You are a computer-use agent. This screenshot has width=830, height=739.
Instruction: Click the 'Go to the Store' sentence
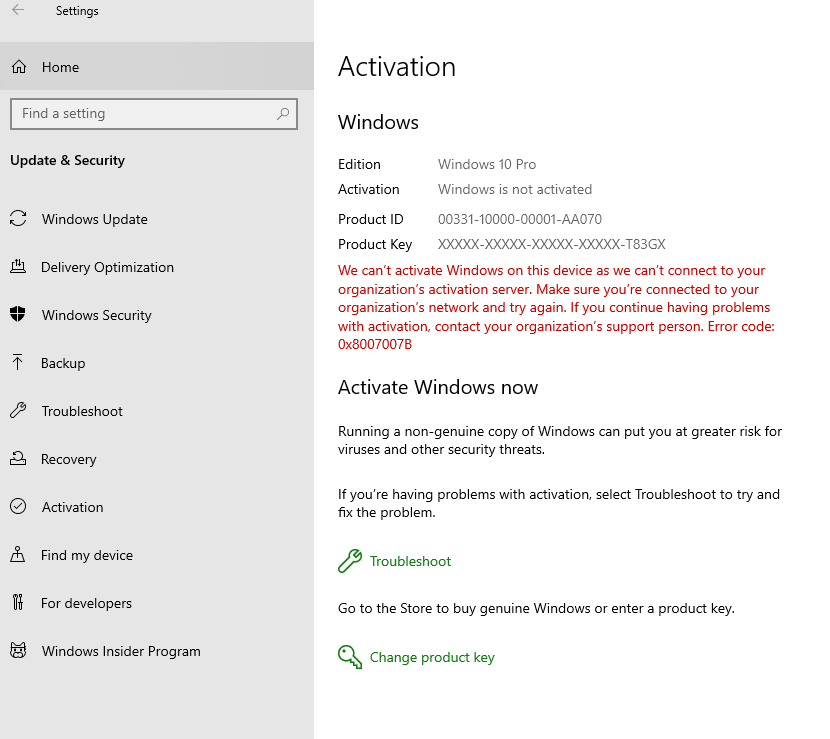coord(536,608)
